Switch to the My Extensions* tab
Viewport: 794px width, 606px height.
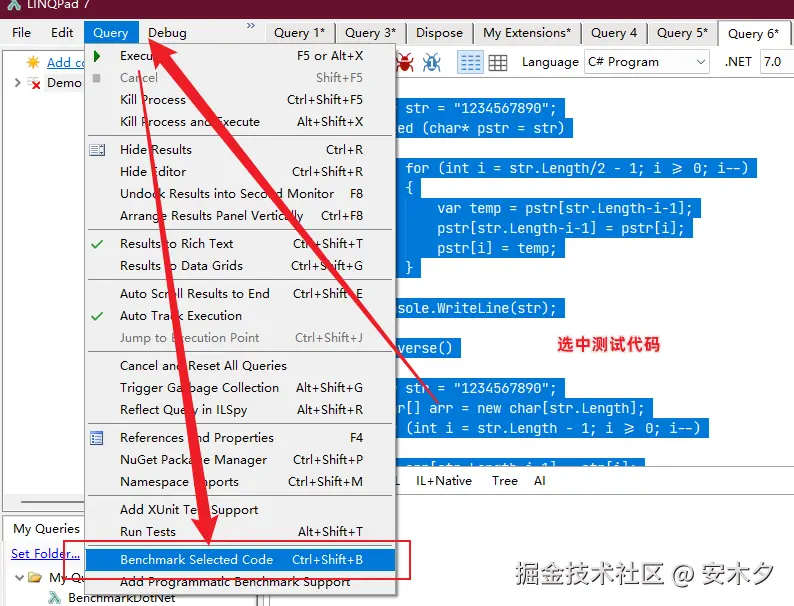tap(527, 33)
